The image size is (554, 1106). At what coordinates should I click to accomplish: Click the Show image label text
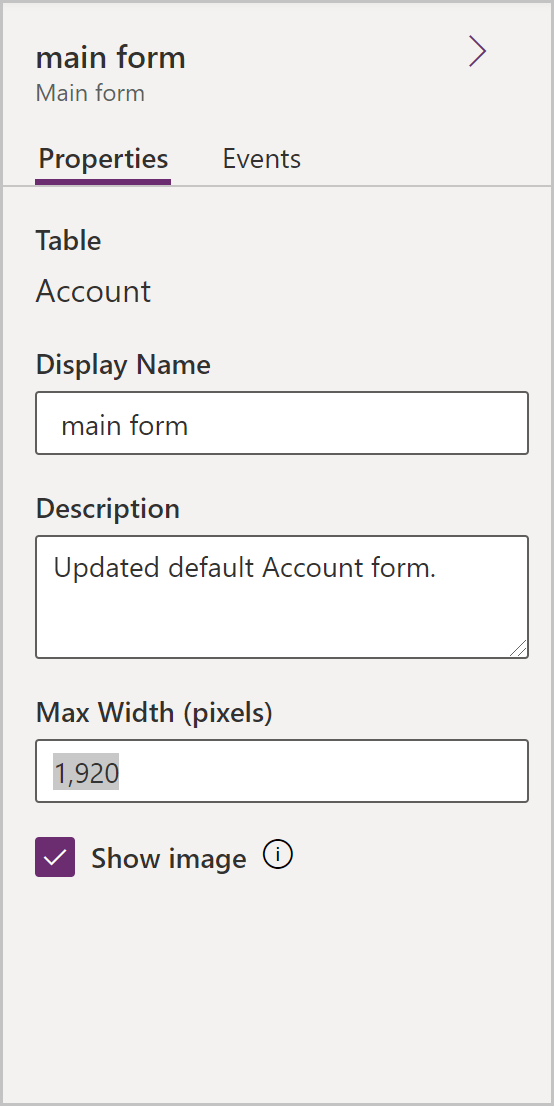[169, 858]
